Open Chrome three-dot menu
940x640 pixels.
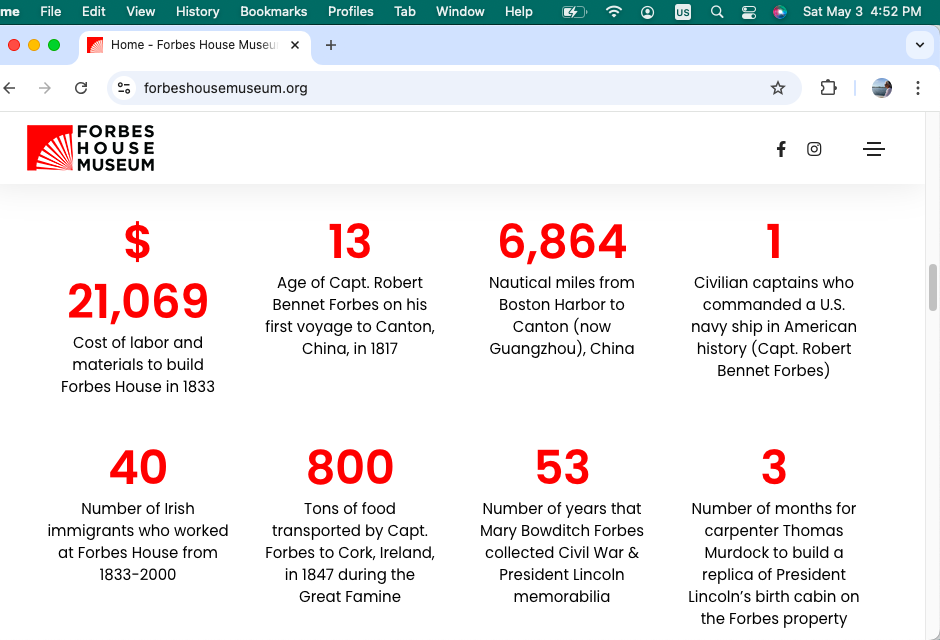(917, 88)
